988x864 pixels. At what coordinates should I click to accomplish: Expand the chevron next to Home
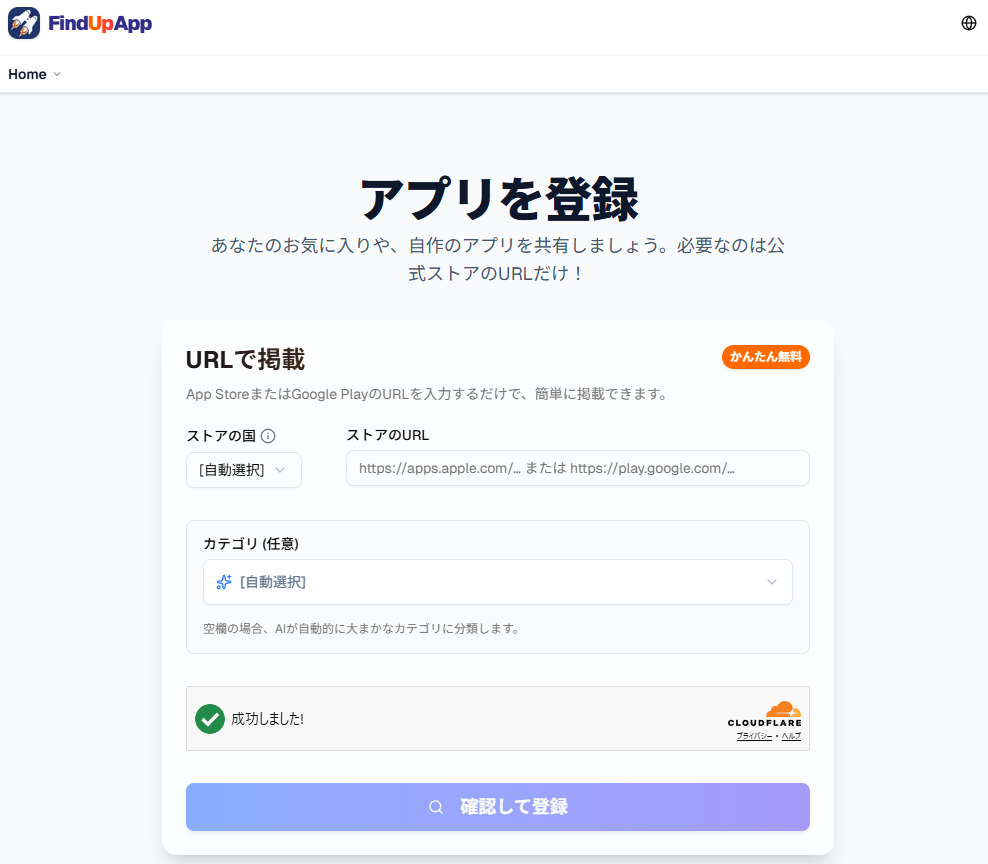tap(57, 74)
